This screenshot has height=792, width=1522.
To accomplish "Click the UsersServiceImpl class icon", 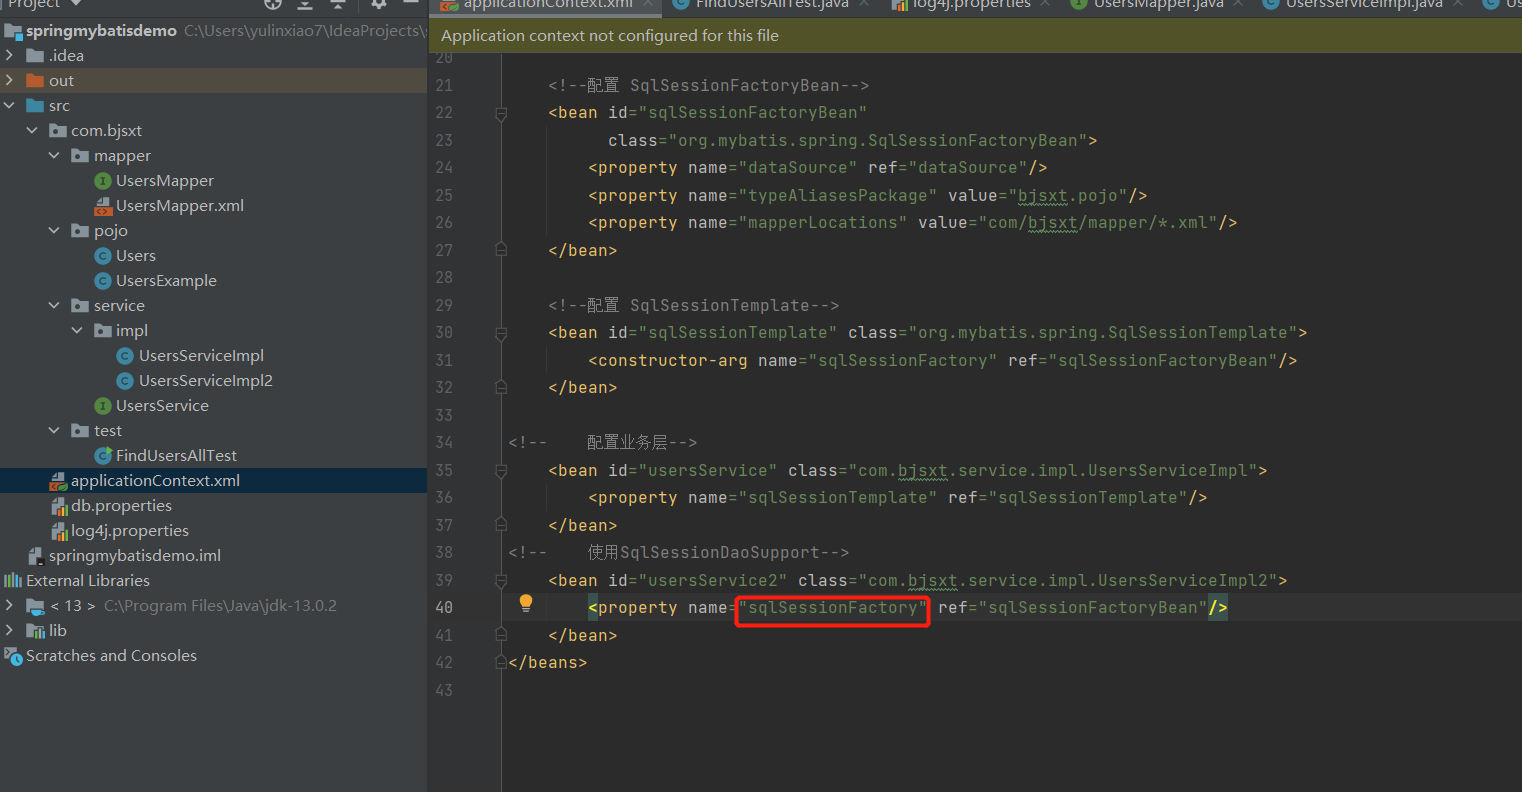I will (125, 355).
